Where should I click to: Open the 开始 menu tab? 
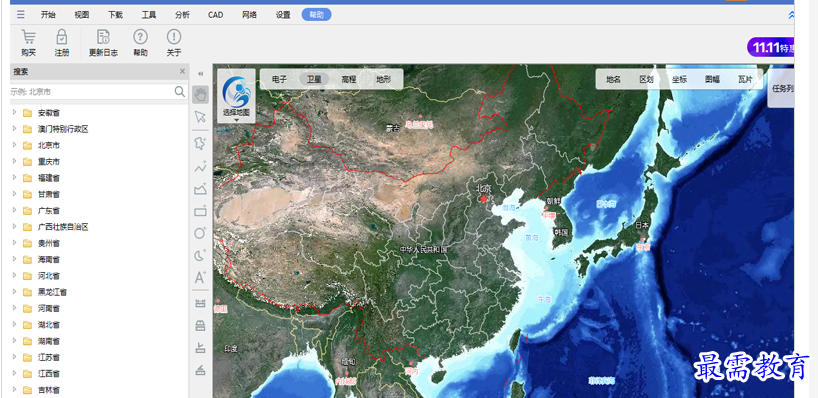[x=48, y=15]
